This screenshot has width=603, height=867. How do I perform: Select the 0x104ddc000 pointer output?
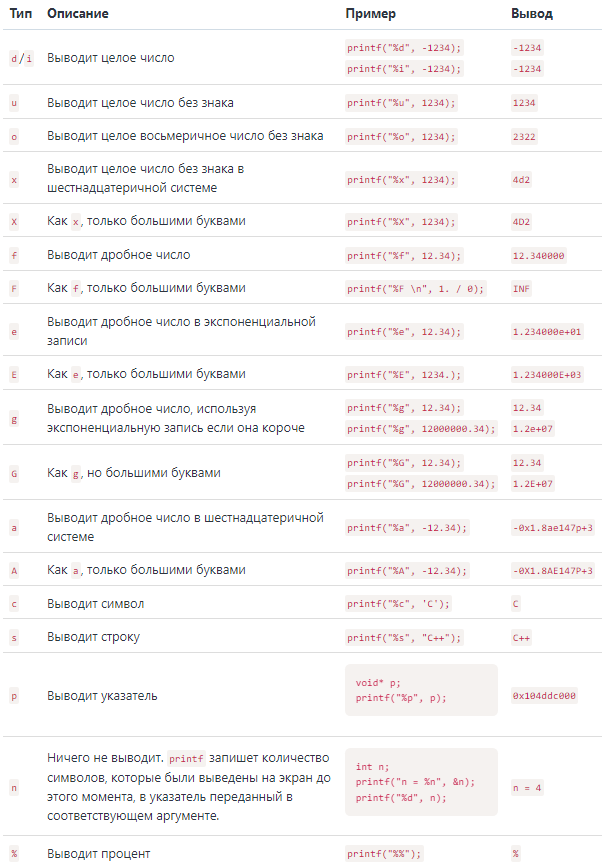(544, 696)
